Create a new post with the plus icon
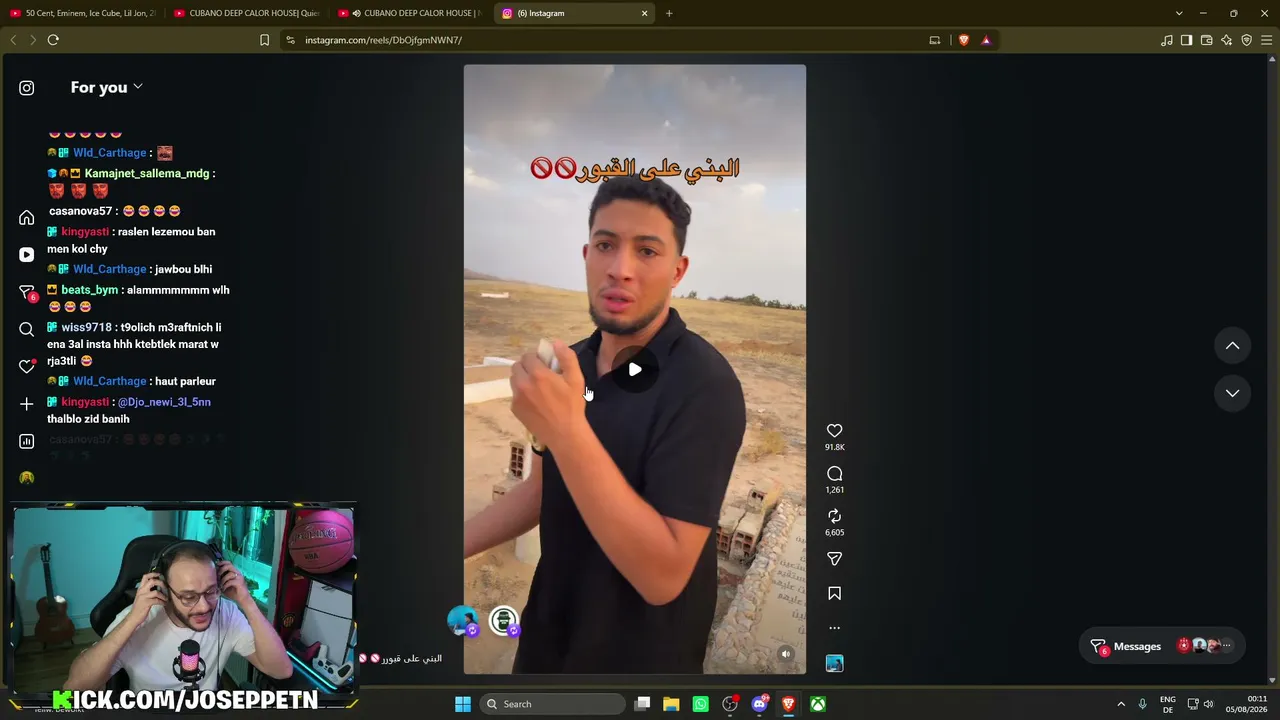The image size is (1280, 720). click(27, 404)
